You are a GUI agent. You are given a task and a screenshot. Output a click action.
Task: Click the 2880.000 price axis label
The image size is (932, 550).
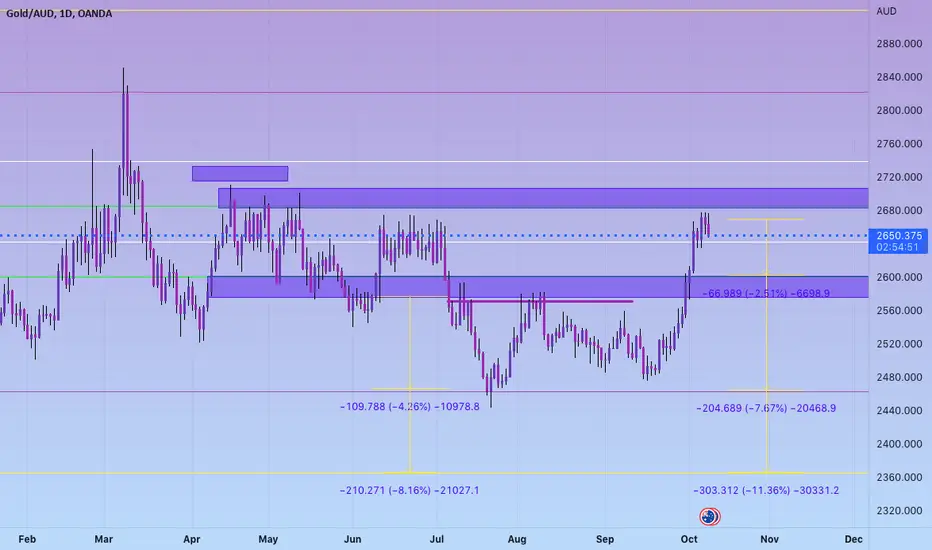899,43
